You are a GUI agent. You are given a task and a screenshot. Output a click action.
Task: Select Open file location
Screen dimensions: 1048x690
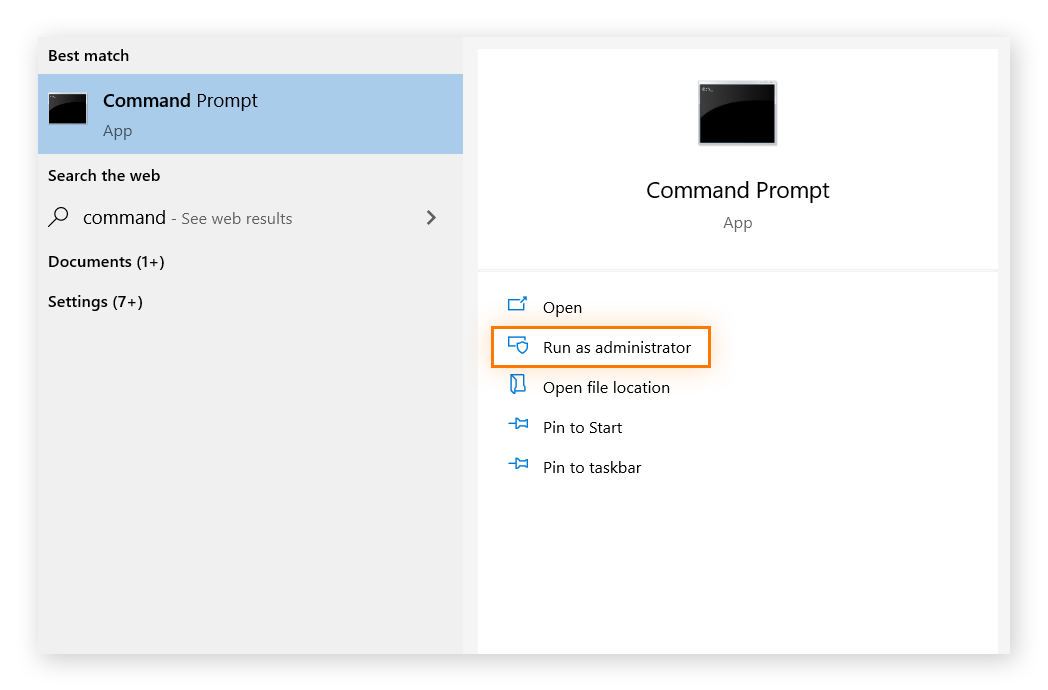click(x=604, y=386)
